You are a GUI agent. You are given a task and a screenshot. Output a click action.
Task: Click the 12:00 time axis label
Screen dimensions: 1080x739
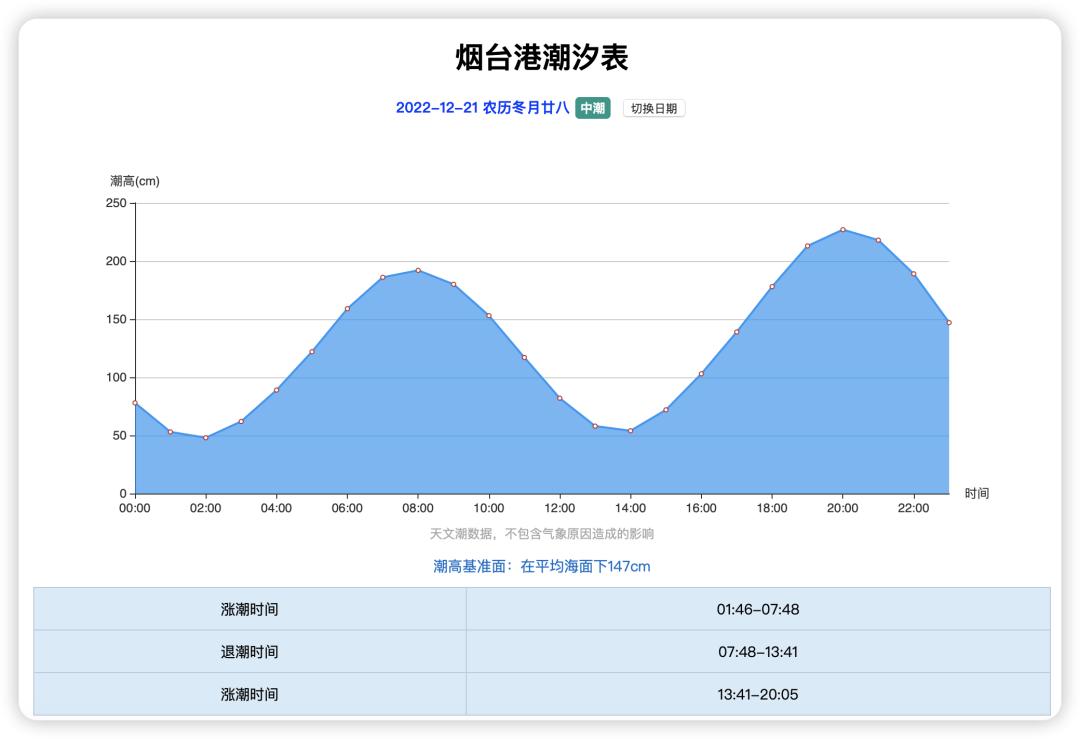pyautogui.click(x=560, y=508)
